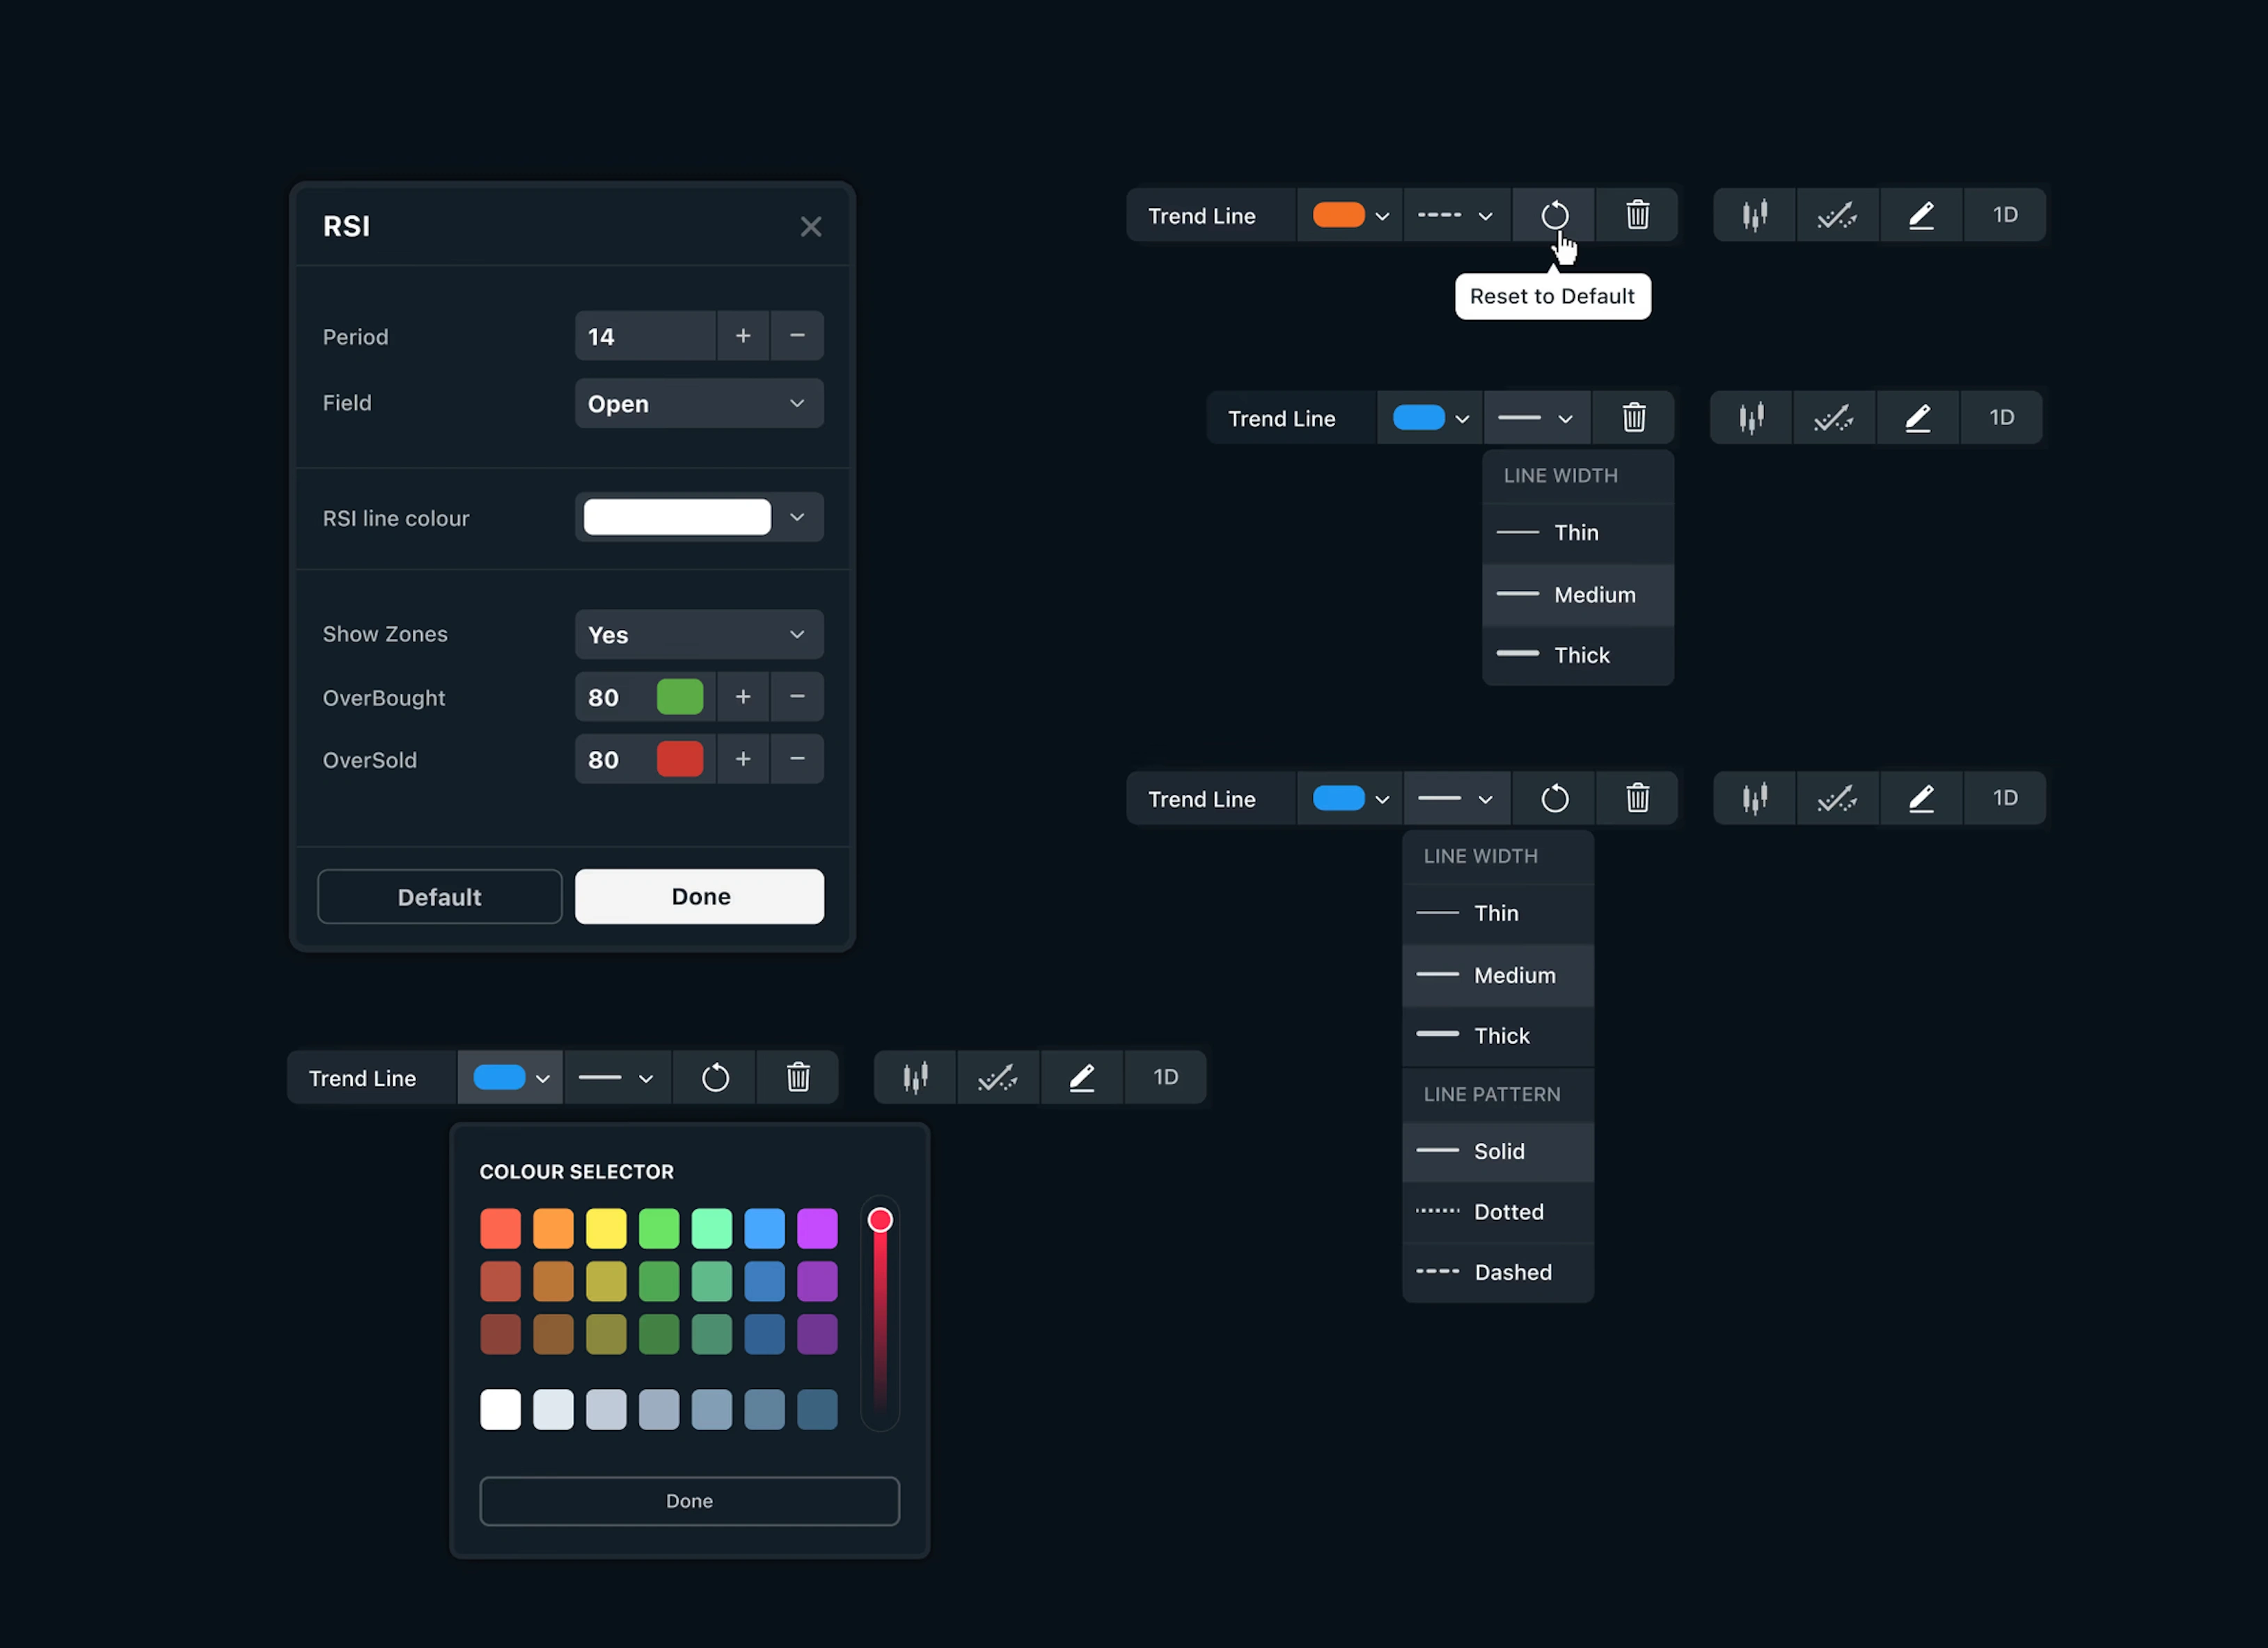The height and width of the screenshot is (1648, 2268).
Task: Click the pencil draw icon in the bottom-left toolbar
Action: 1082,1077
